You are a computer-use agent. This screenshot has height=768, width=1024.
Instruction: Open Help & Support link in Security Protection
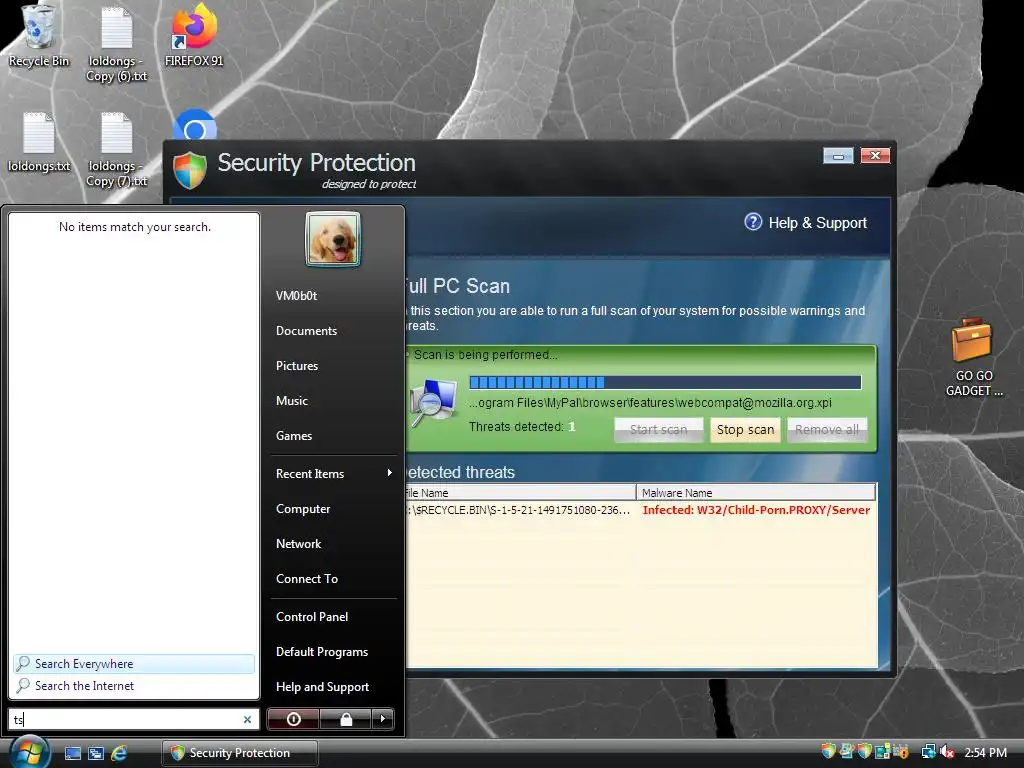point(817,223)
